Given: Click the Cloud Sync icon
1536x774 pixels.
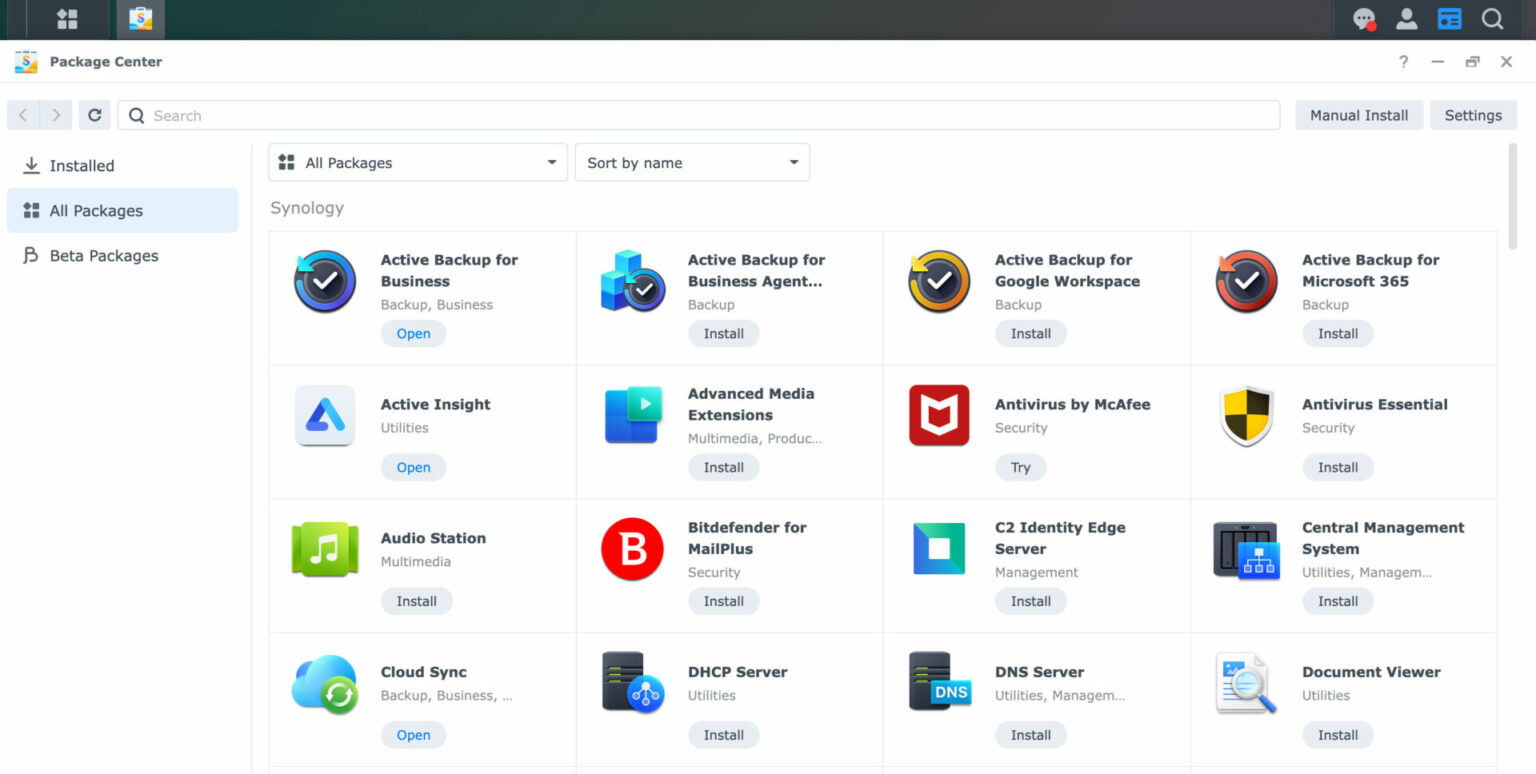Looking at the screenshot, I should pyautogui.click(x=324, y=683).
